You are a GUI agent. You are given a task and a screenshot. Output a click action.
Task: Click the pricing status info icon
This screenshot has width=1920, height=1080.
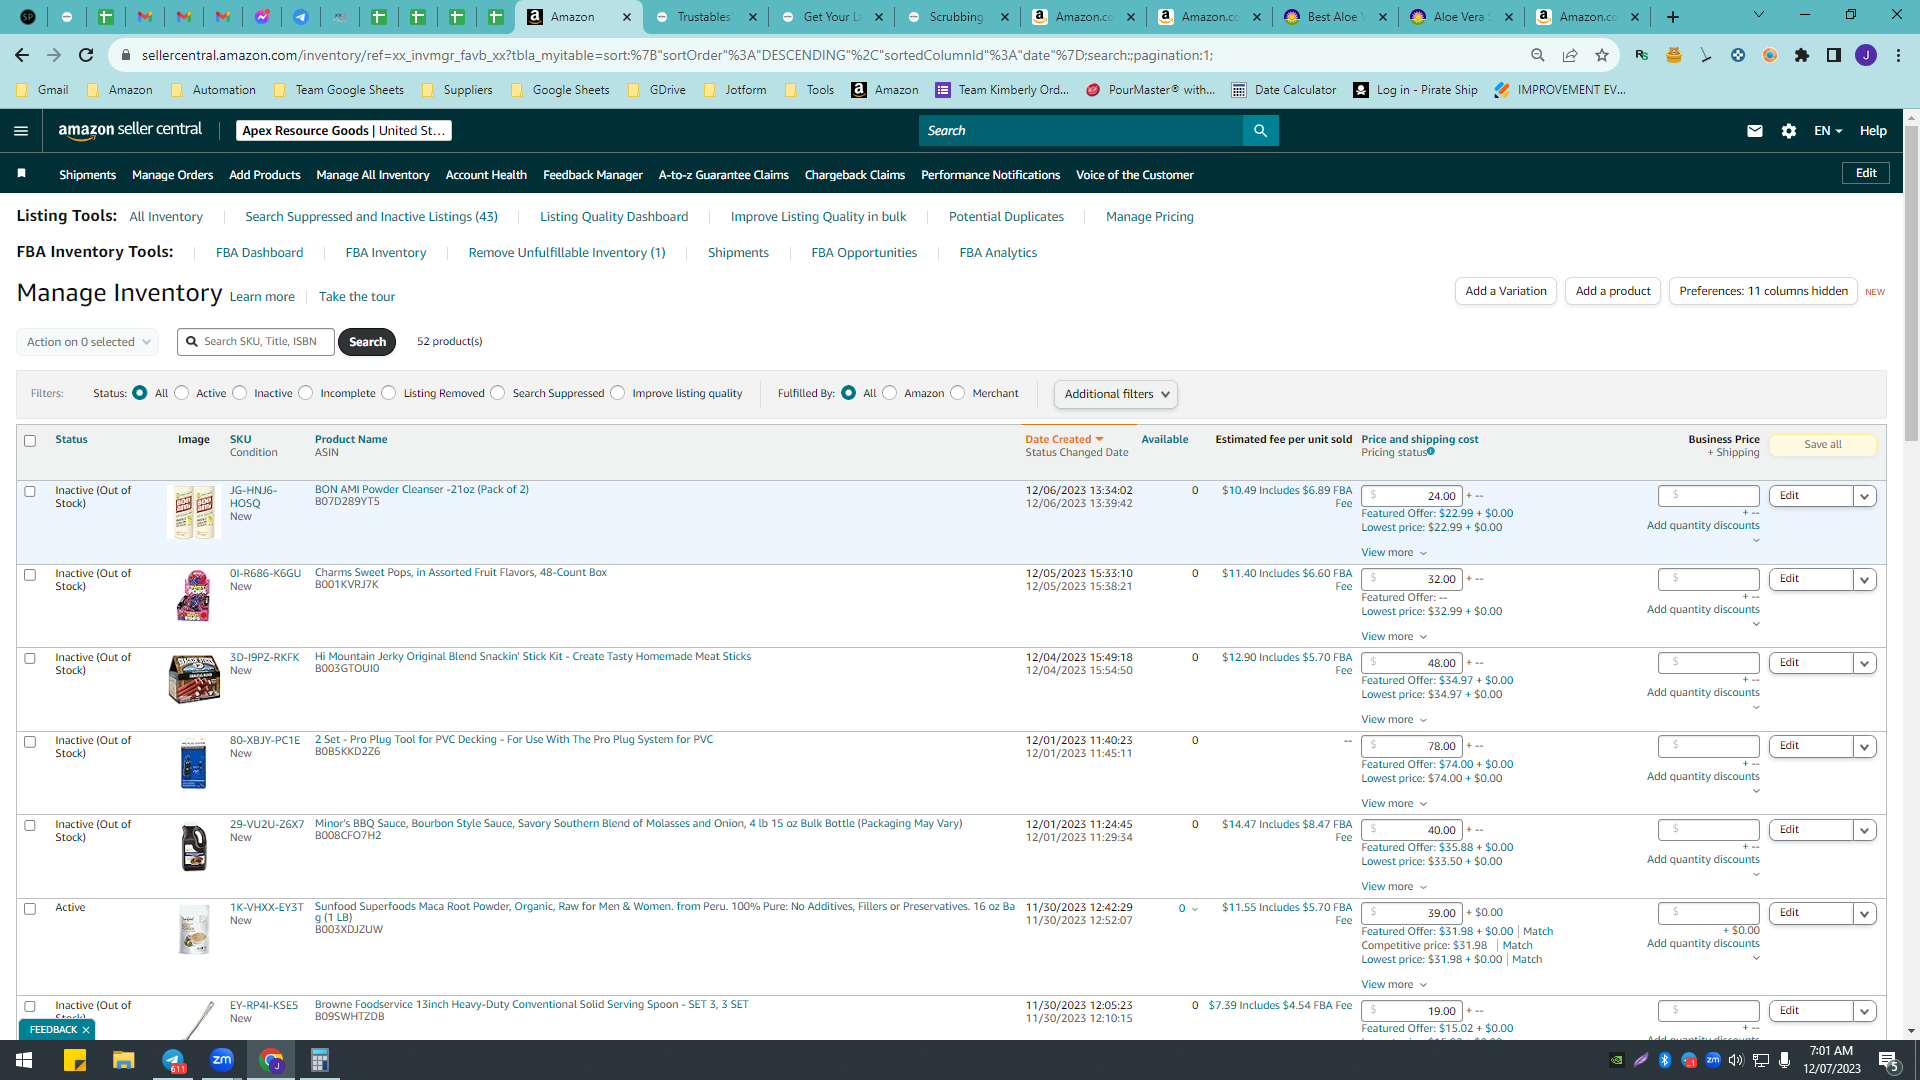(x=1431, y=452)
